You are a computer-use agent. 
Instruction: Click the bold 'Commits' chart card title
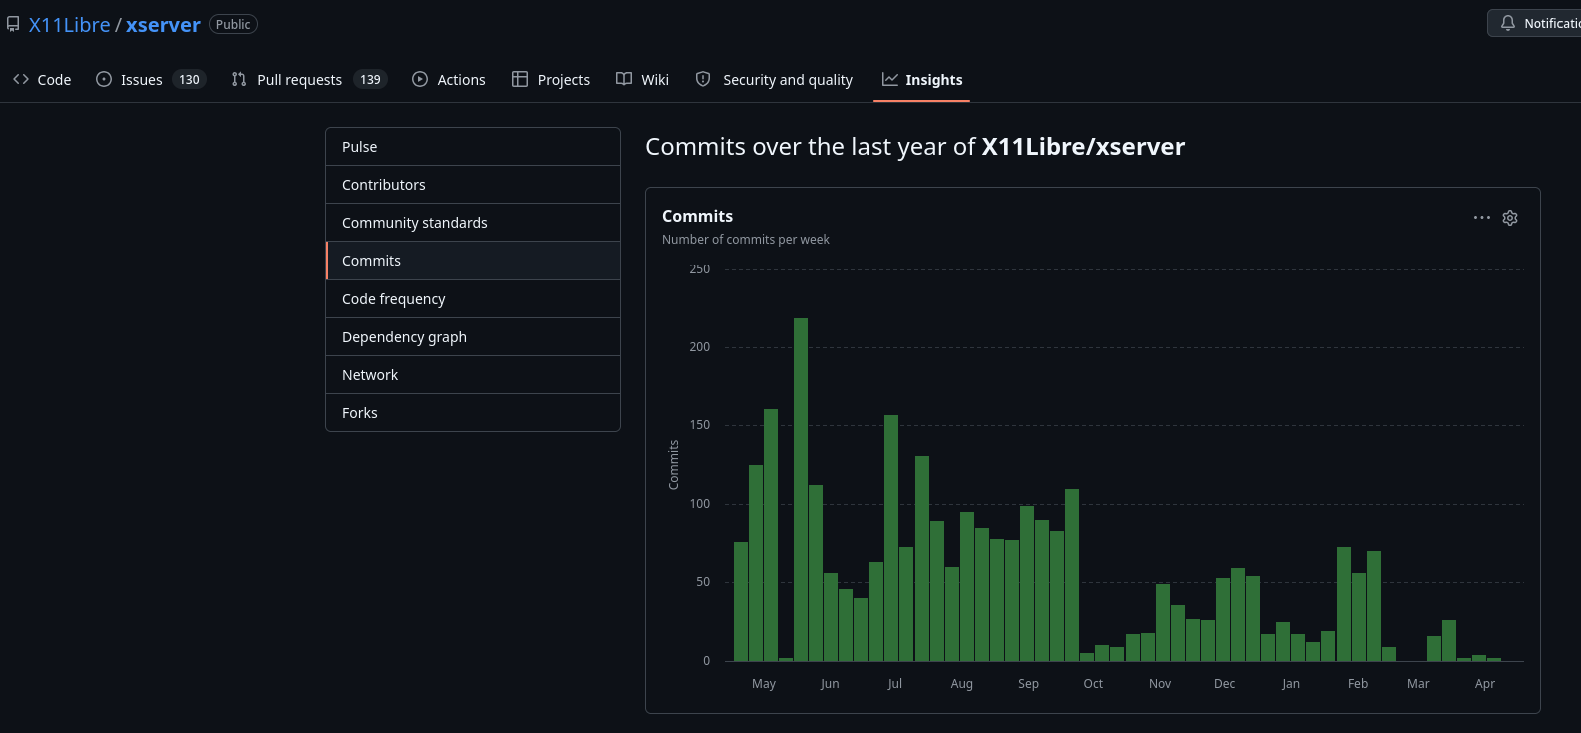697,216
